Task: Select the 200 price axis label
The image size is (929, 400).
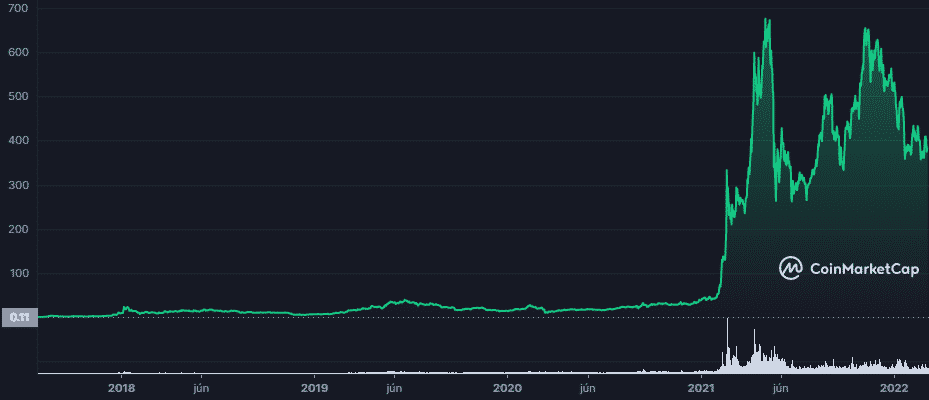Action: (17, 229)
